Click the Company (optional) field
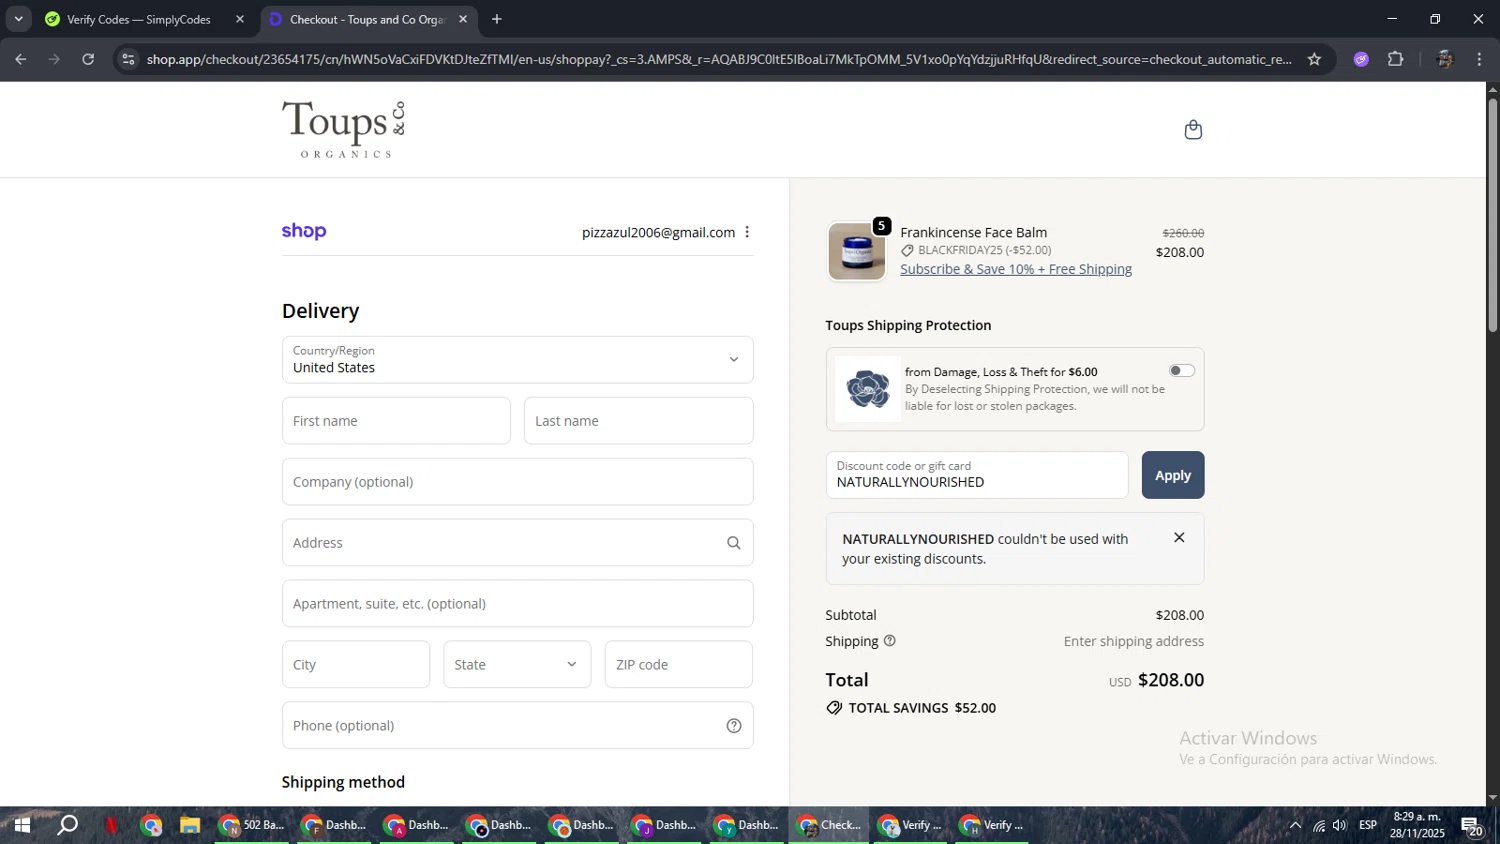Viewport: 1500px width, 844px height. (517, 482)
